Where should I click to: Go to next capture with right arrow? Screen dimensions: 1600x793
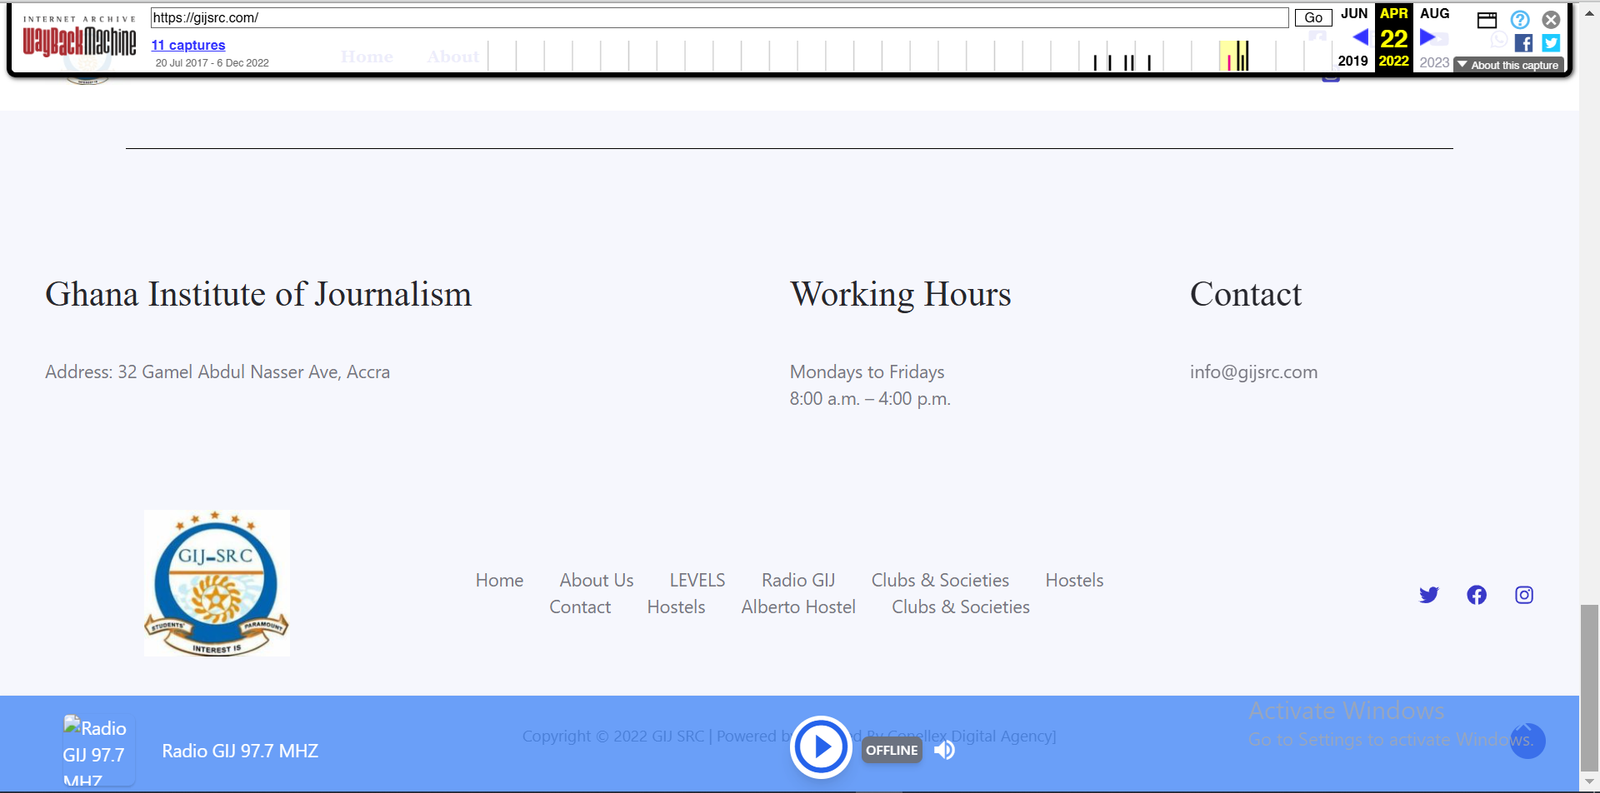pyautogui.click(x=1427, y=38)
